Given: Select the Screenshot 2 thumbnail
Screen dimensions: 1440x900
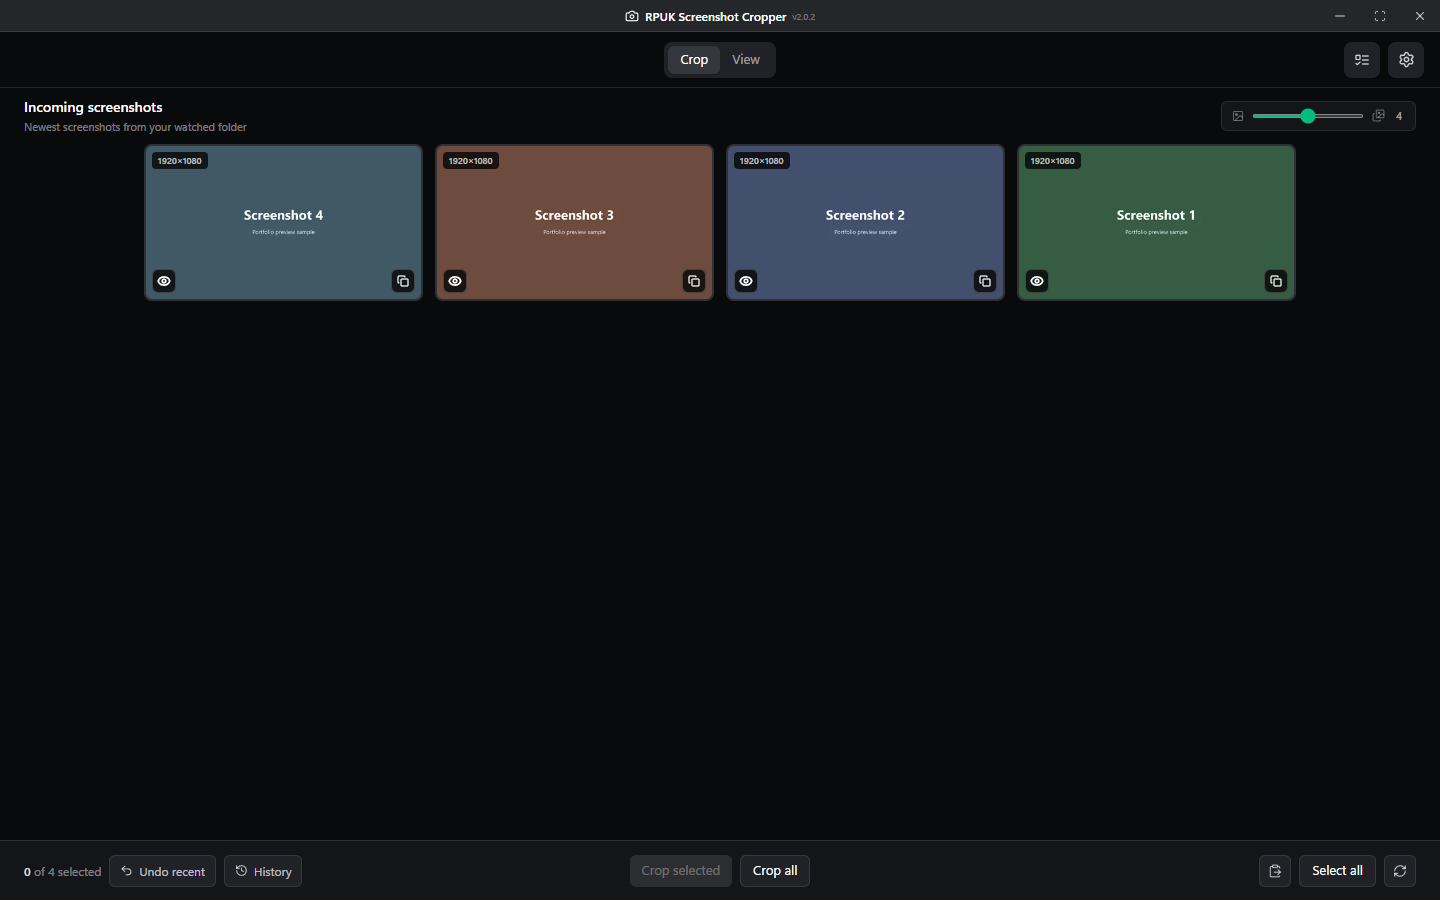Looking at the screenshot, I should coord(866,222).
